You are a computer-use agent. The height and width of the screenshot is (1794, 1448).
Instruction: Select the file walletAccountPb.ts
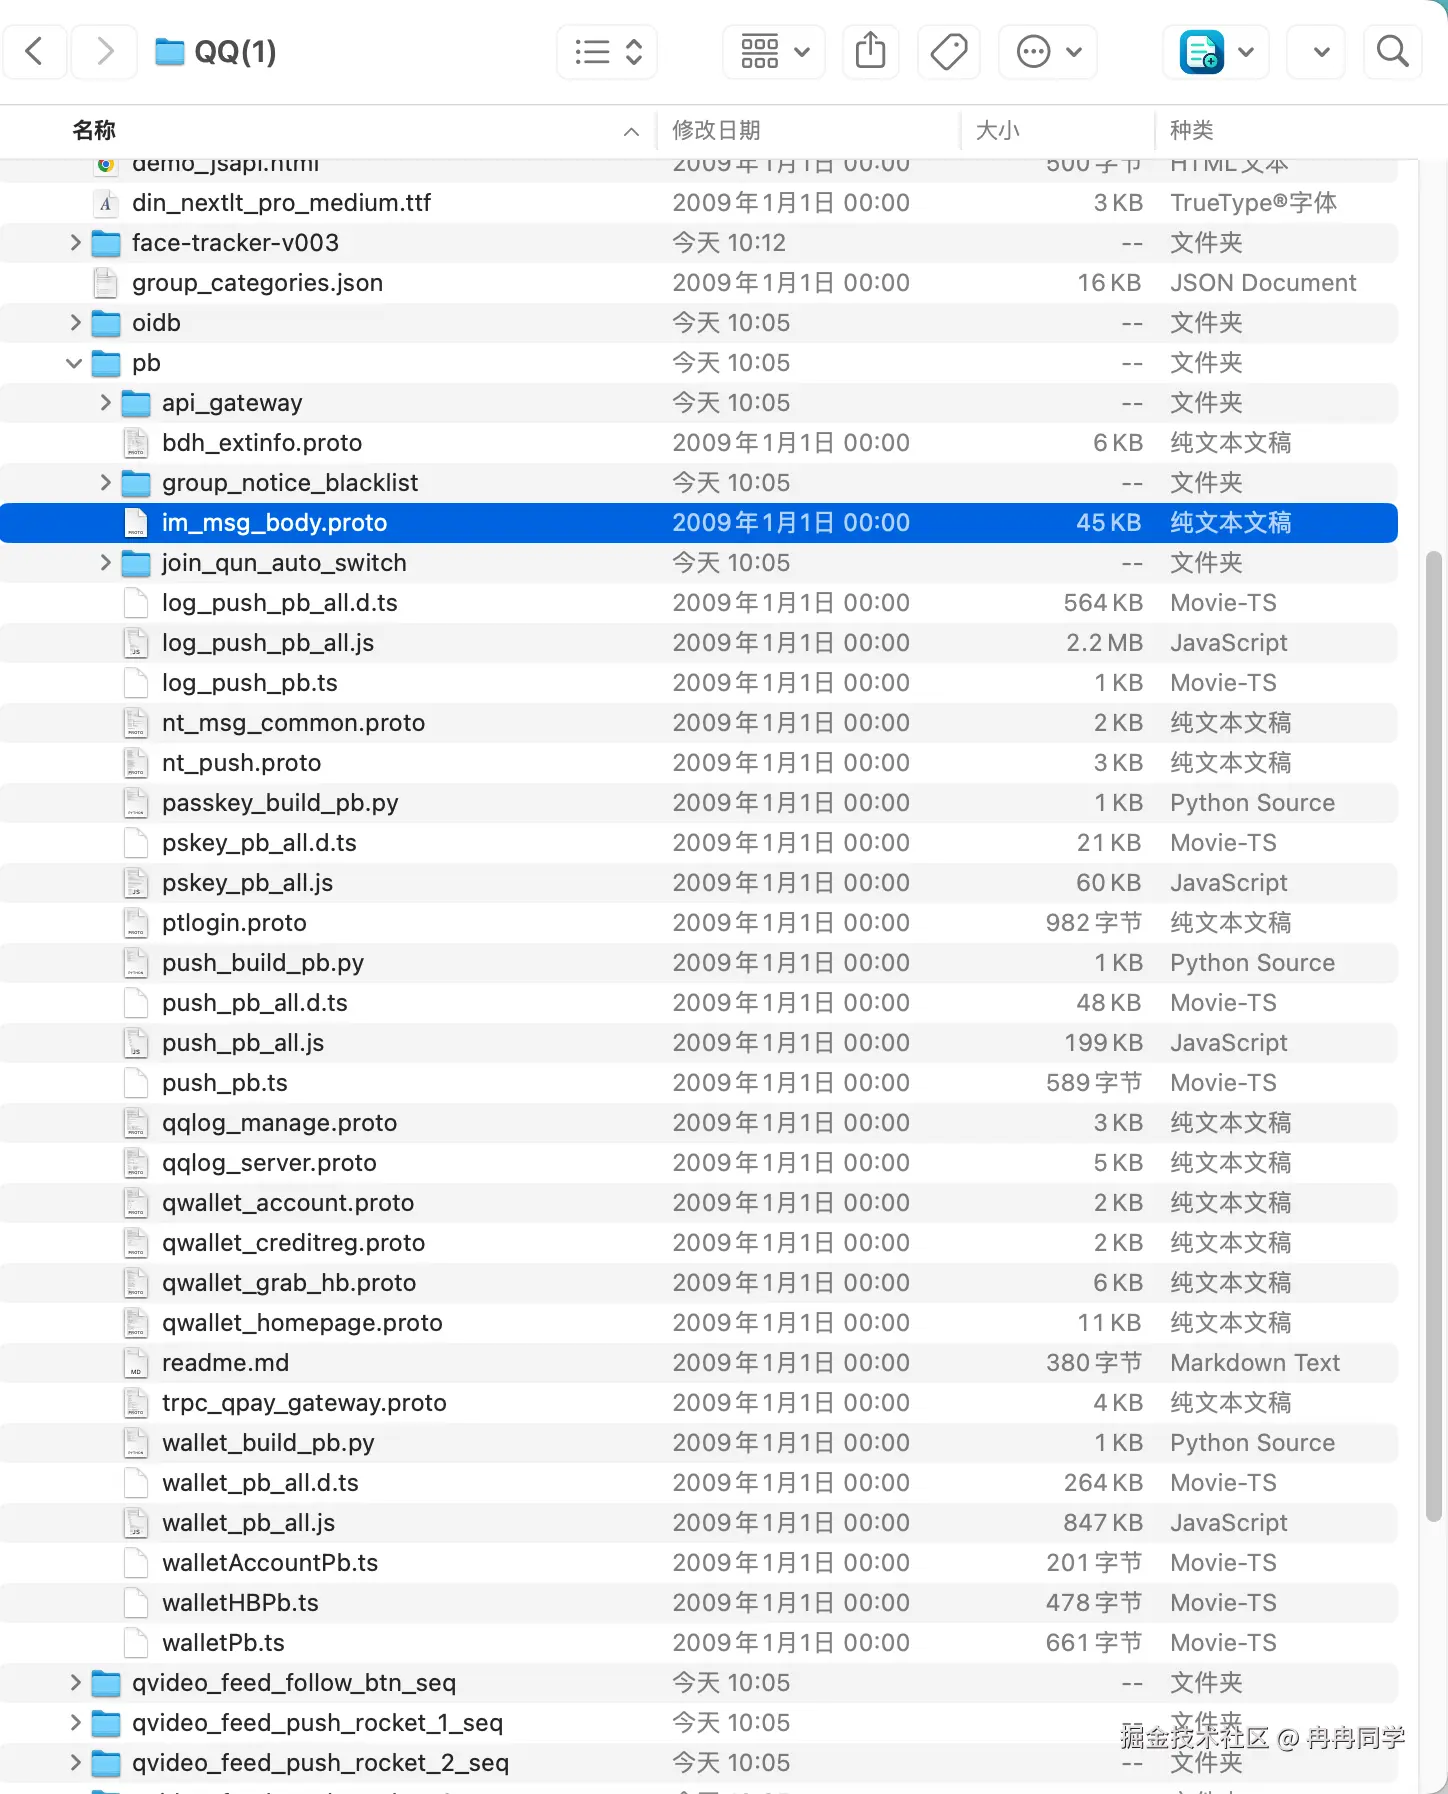point(699,1563)
